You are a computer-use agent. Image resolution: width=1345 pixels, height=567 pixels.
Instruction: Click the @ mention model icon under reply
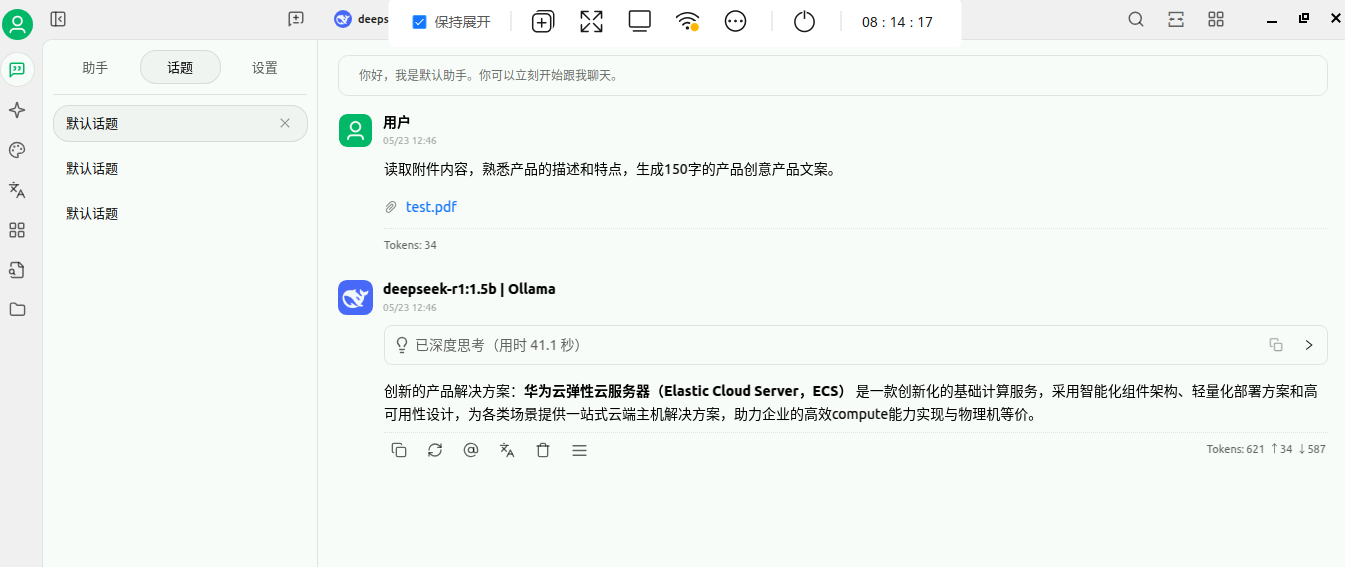click(x=471, y=450)
